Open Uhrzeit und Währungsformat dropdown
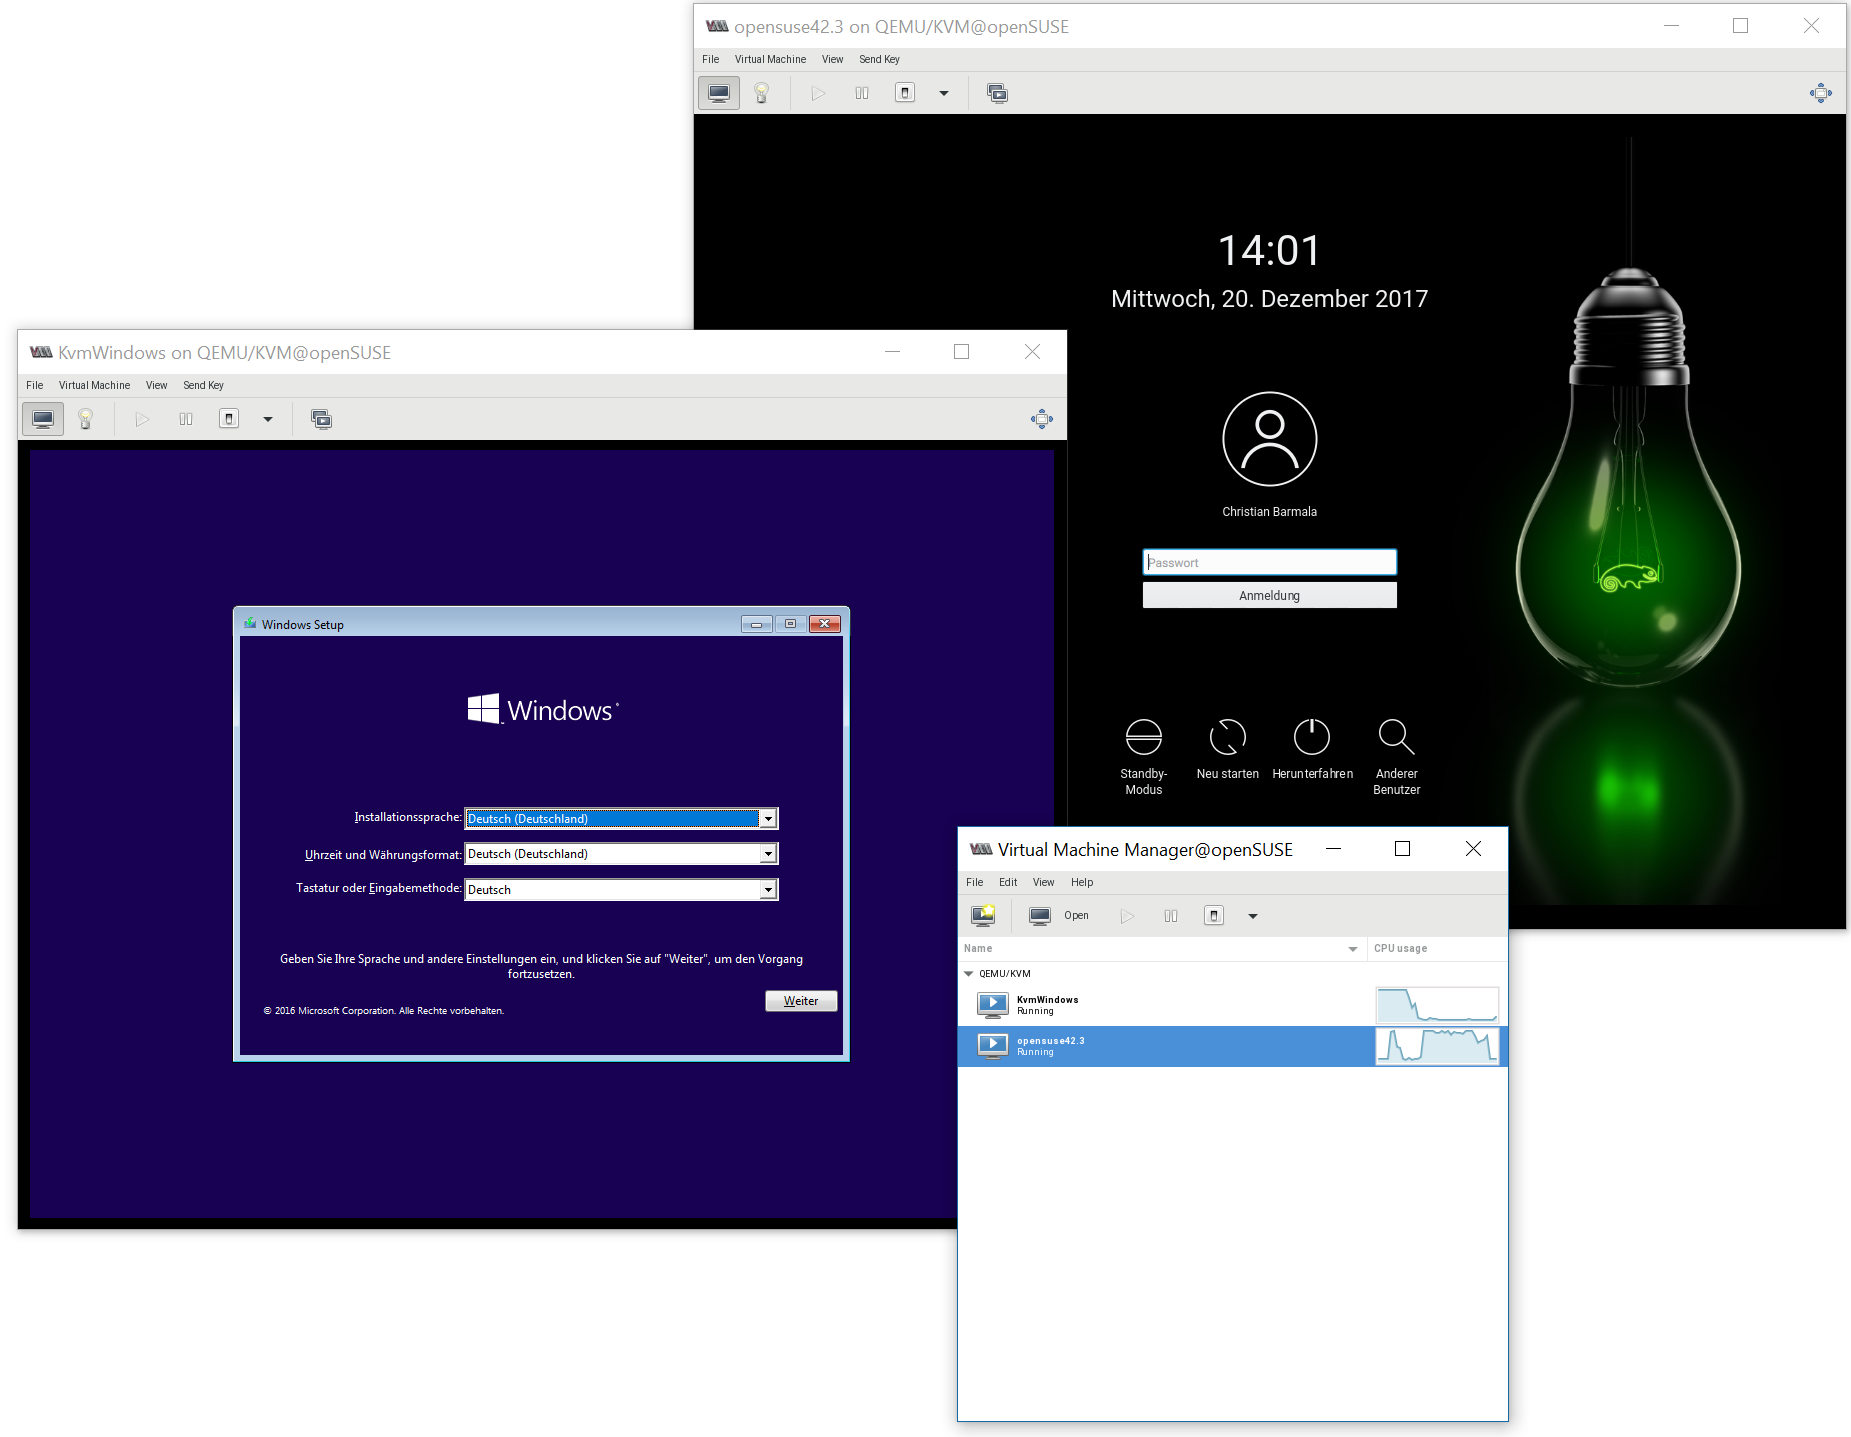 point(621,854)
